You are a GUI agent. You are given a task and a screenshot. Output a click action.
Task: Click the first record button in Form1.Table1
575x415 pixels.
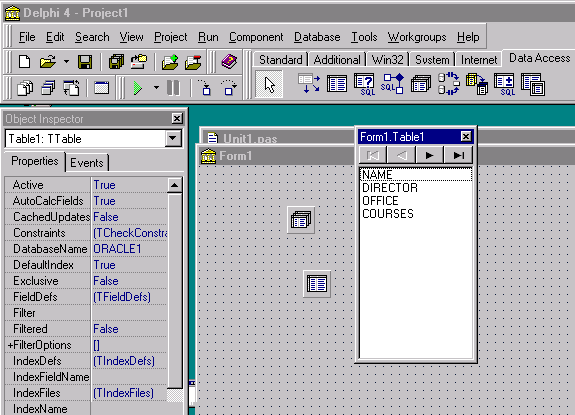click(373, 155)
